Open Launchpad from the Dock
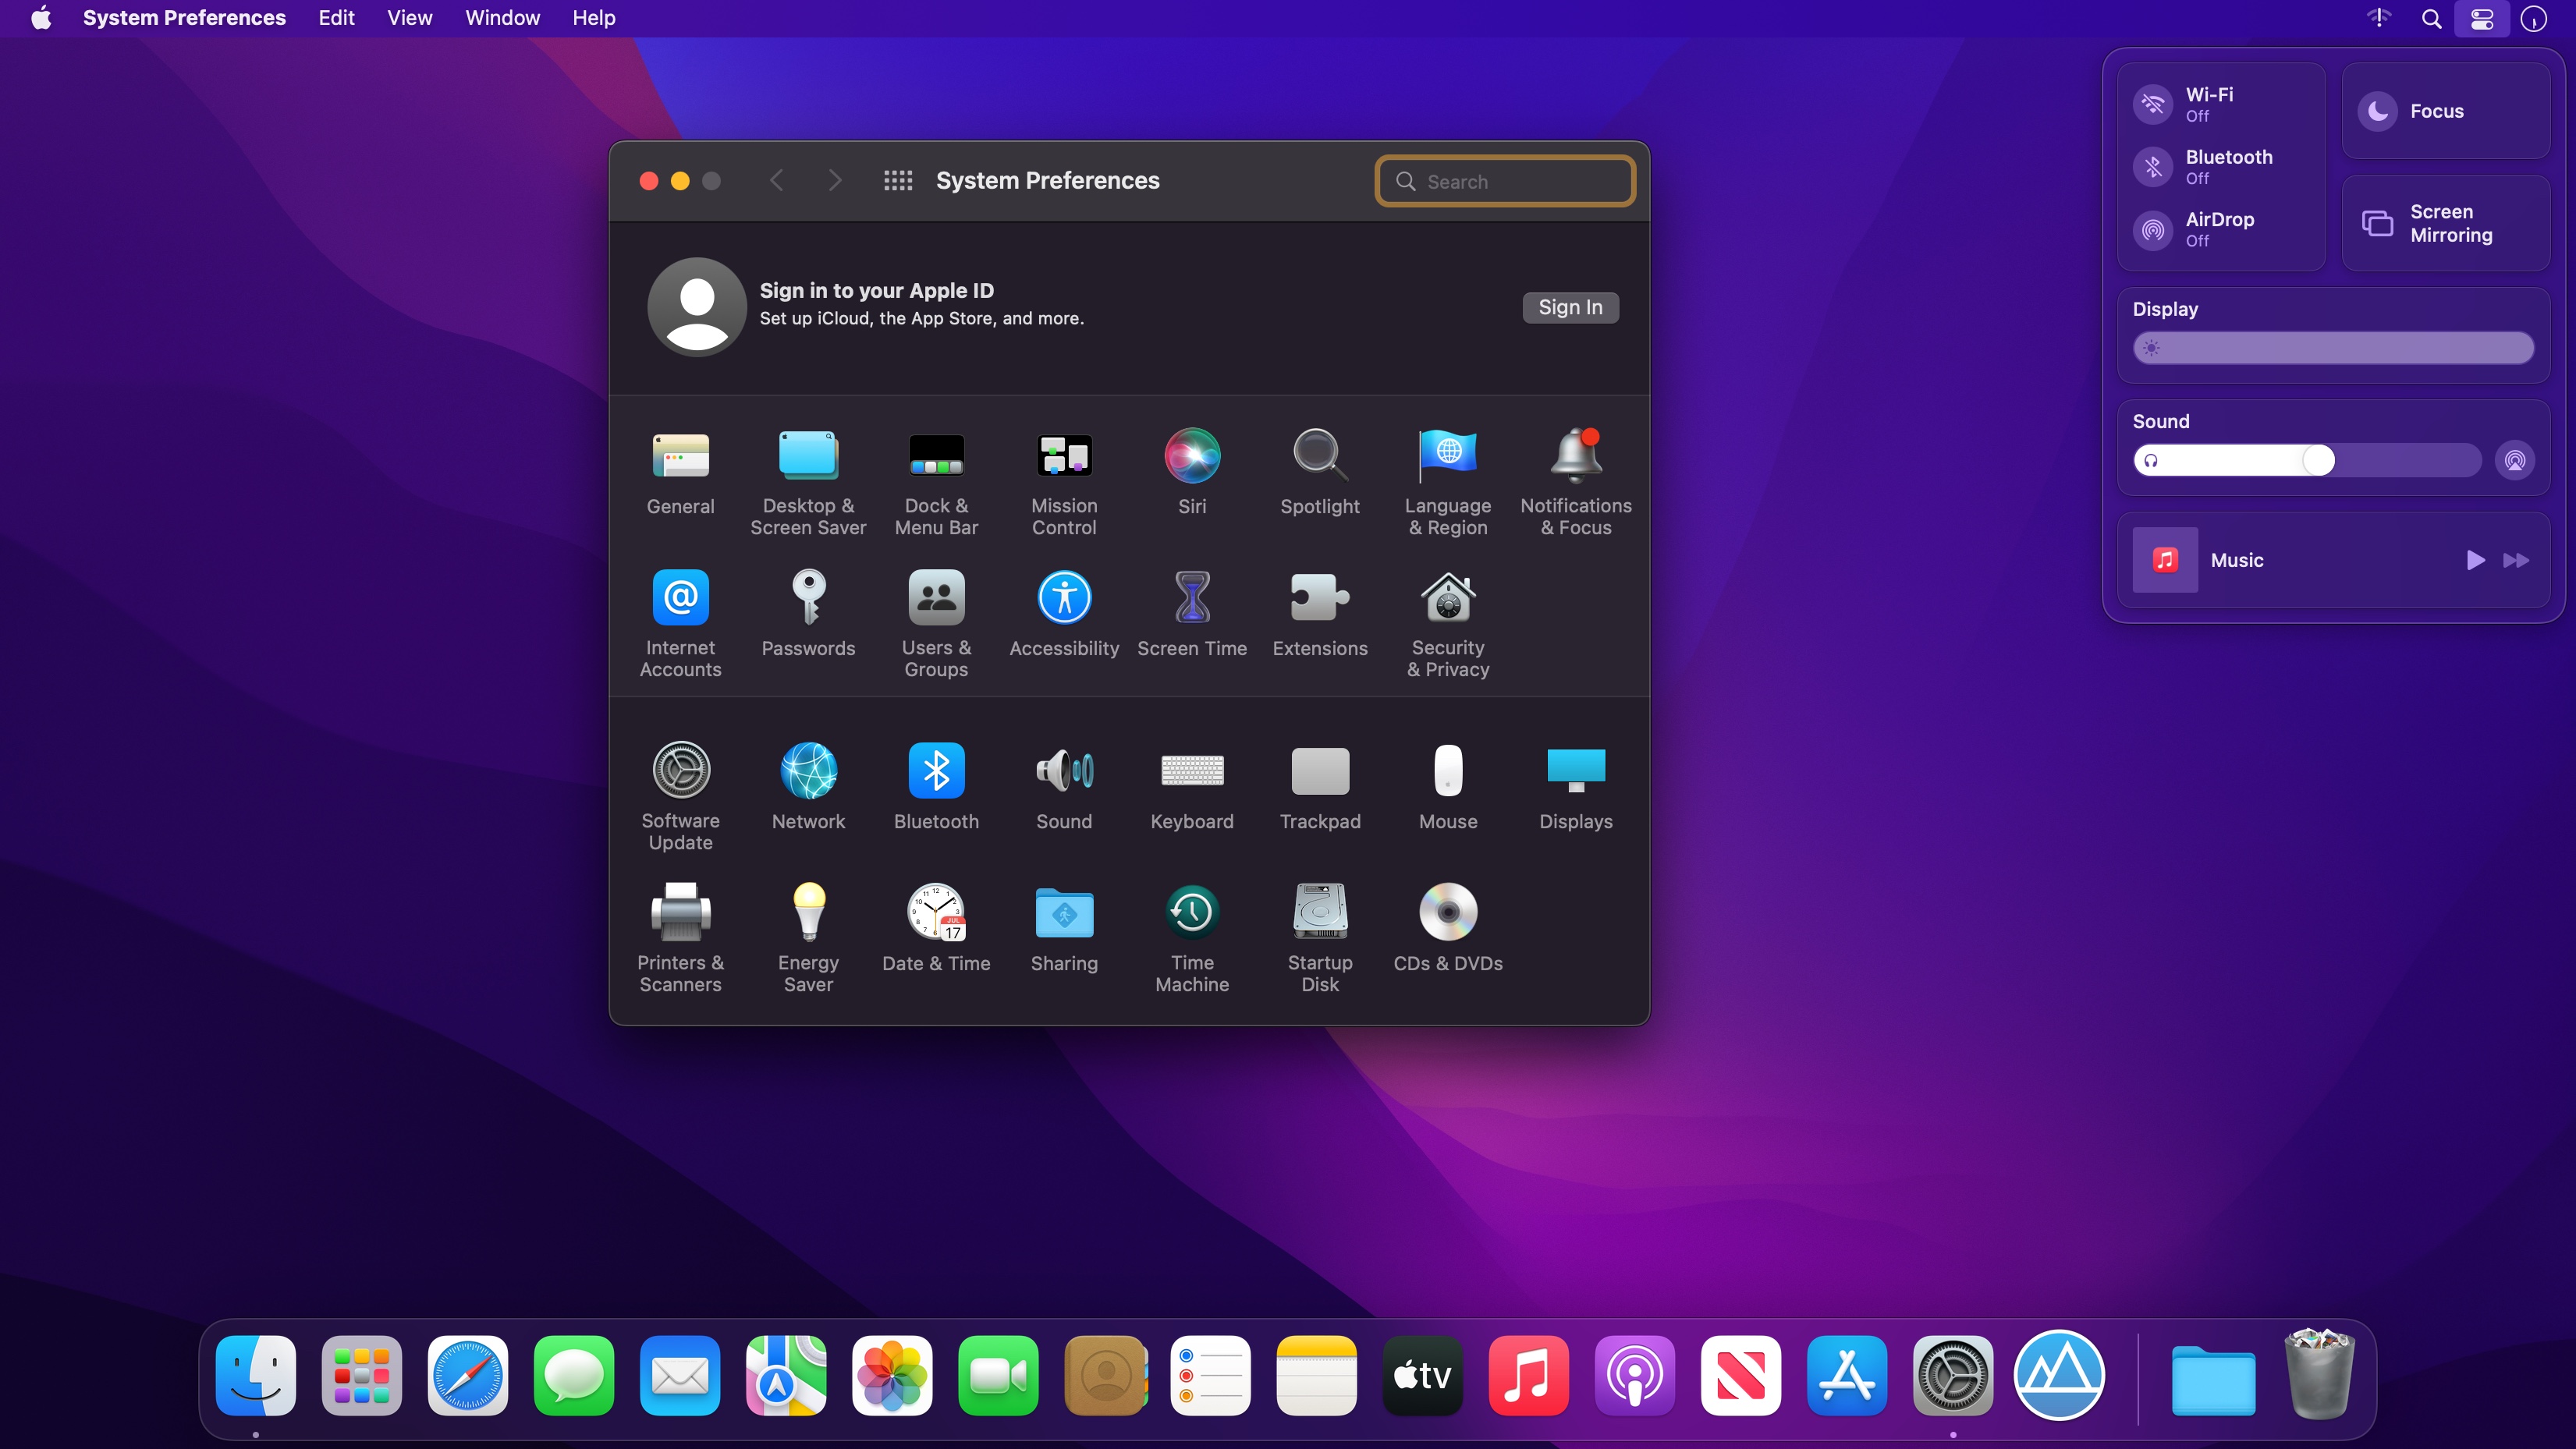 pos(361,1376)
